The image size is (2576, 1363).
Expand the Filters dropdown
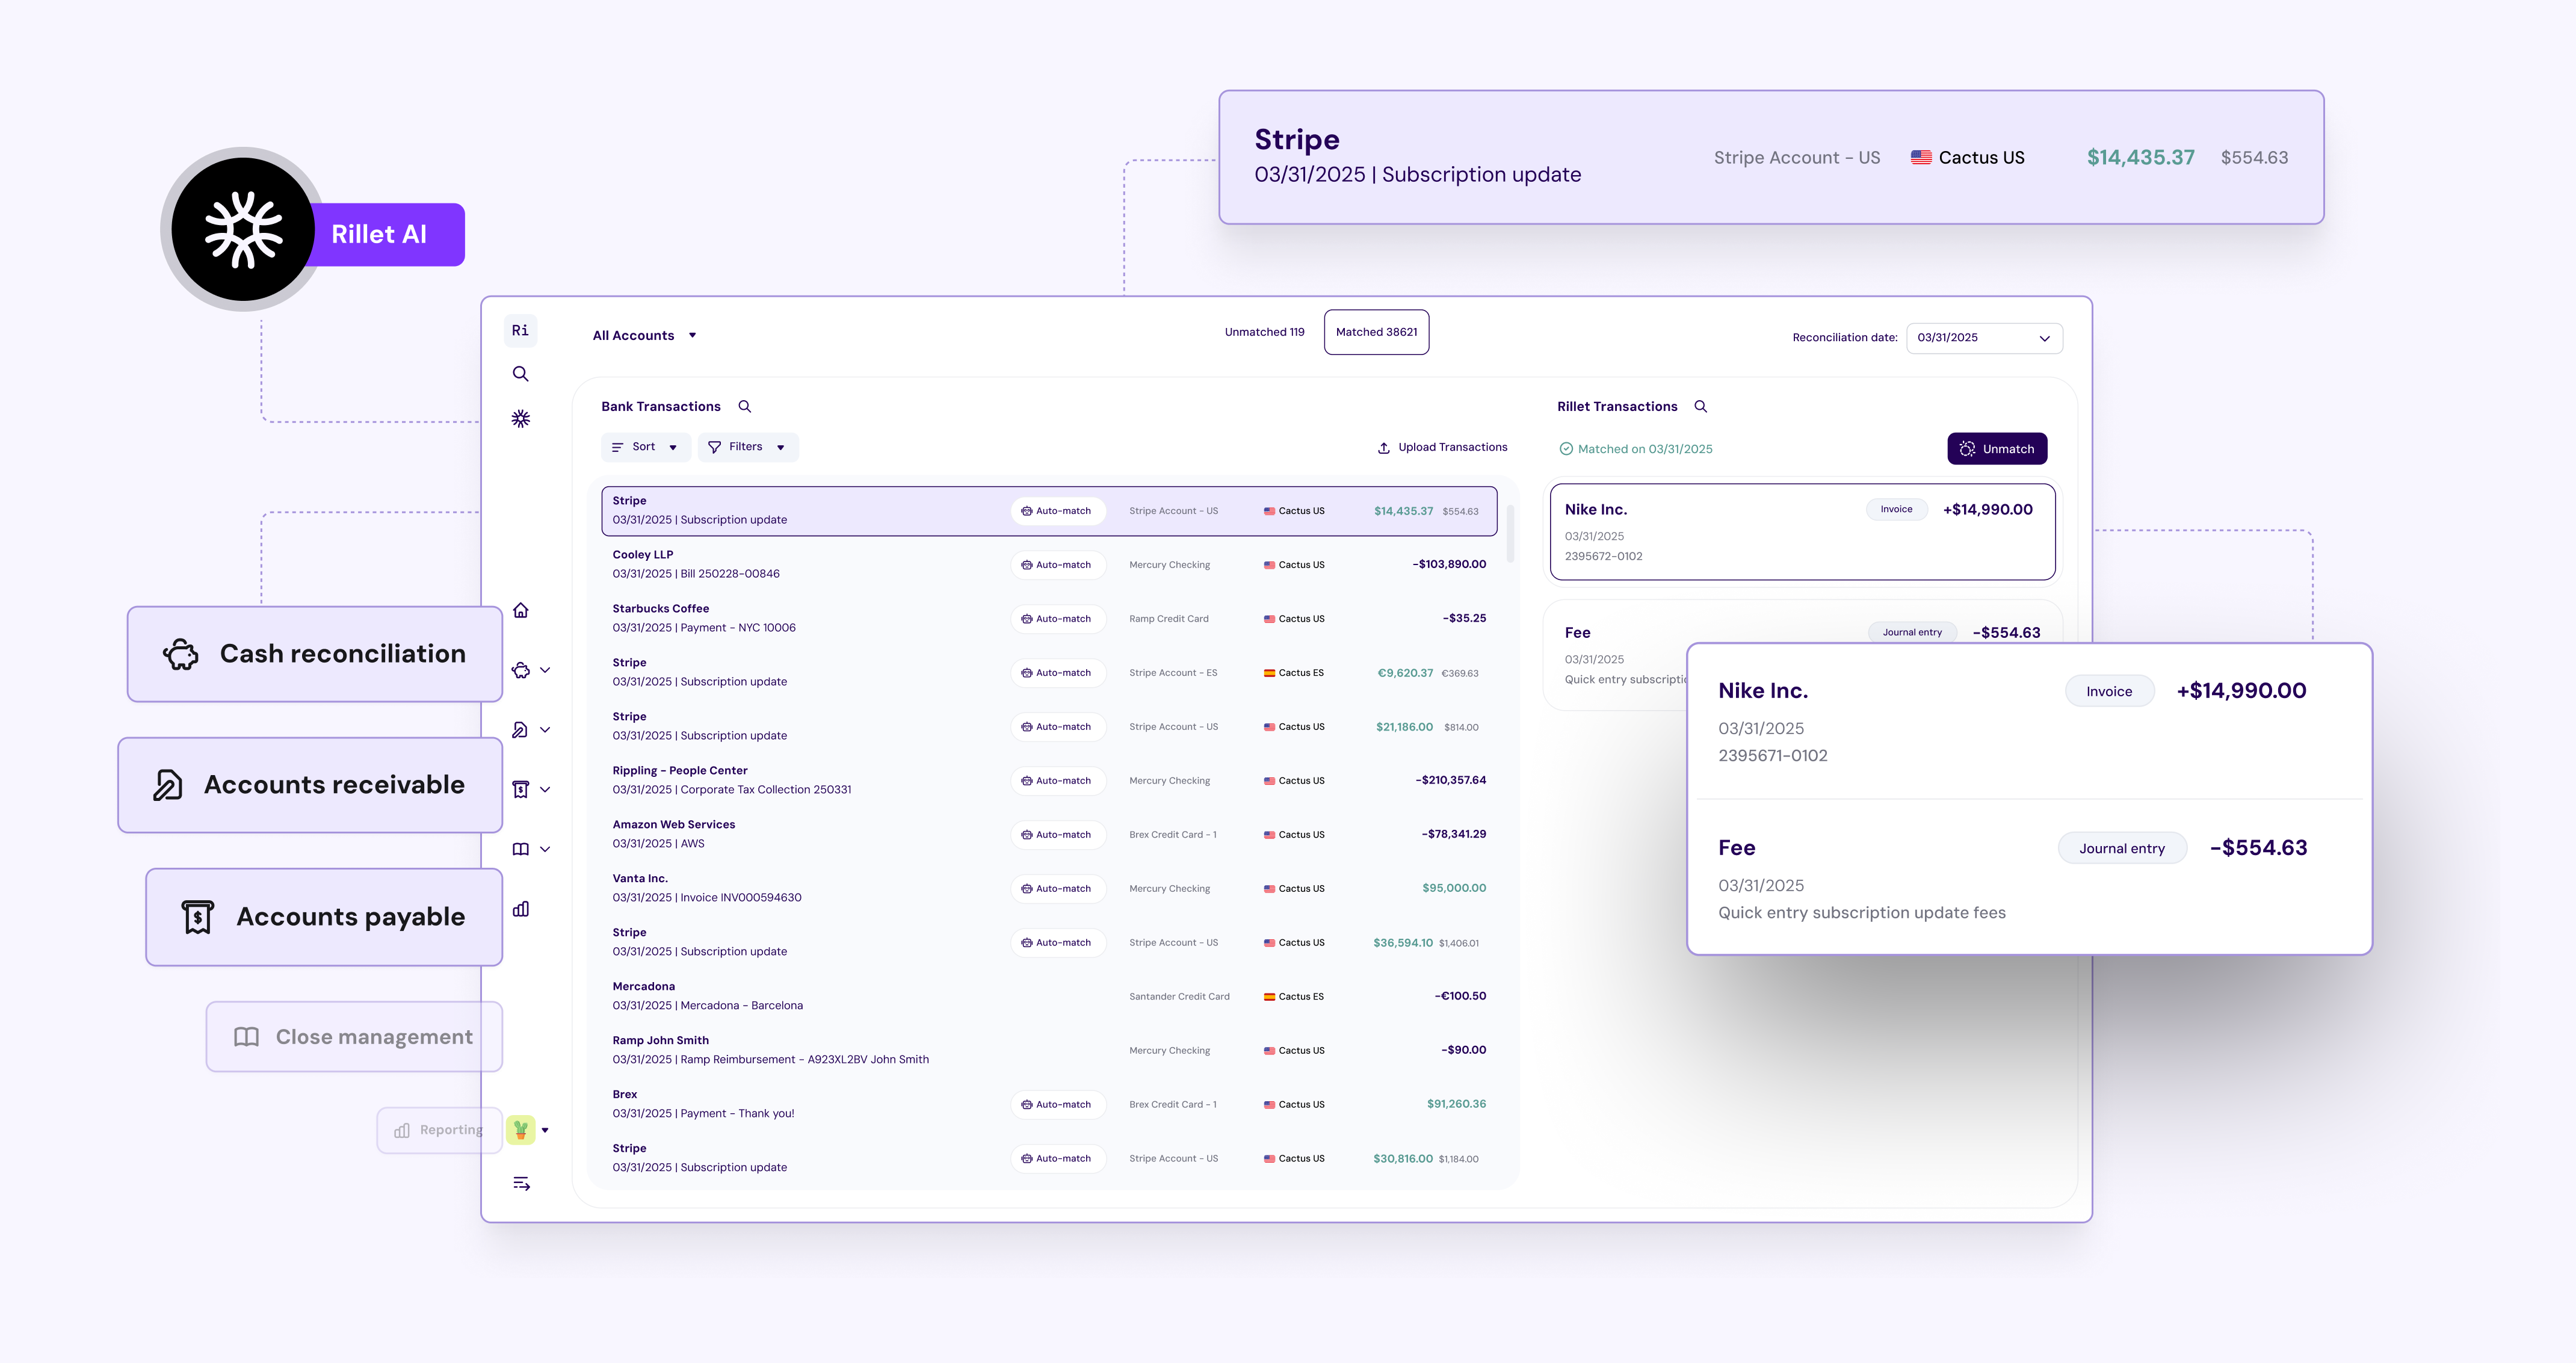click(x=747, y=447)
